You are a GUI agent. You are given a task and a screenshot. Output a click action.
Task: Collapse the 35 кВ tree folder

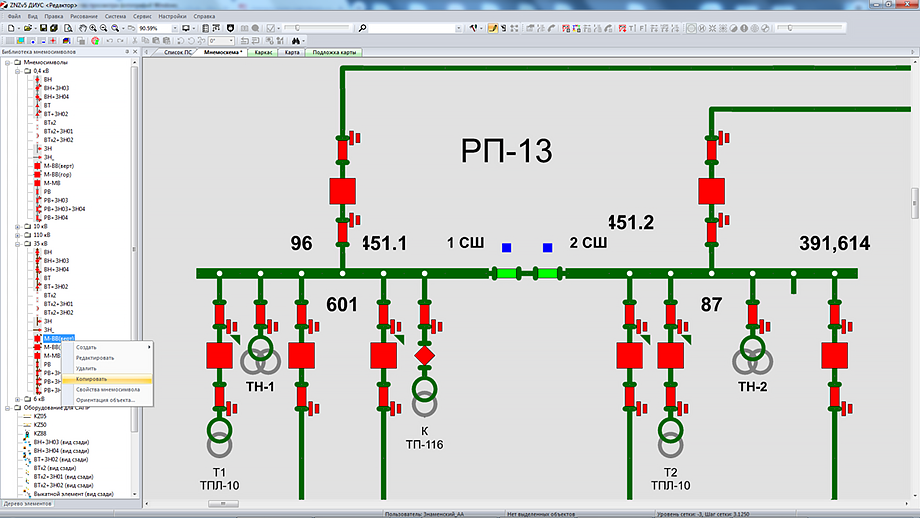[x=18, y=244]
